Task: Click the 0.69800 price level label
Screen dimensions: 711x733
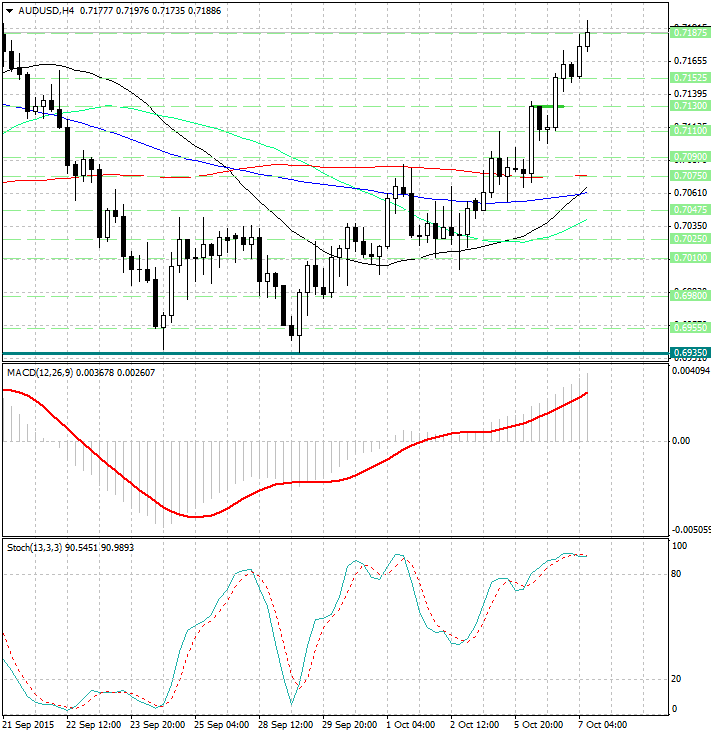Action: [x=690, y=295]
